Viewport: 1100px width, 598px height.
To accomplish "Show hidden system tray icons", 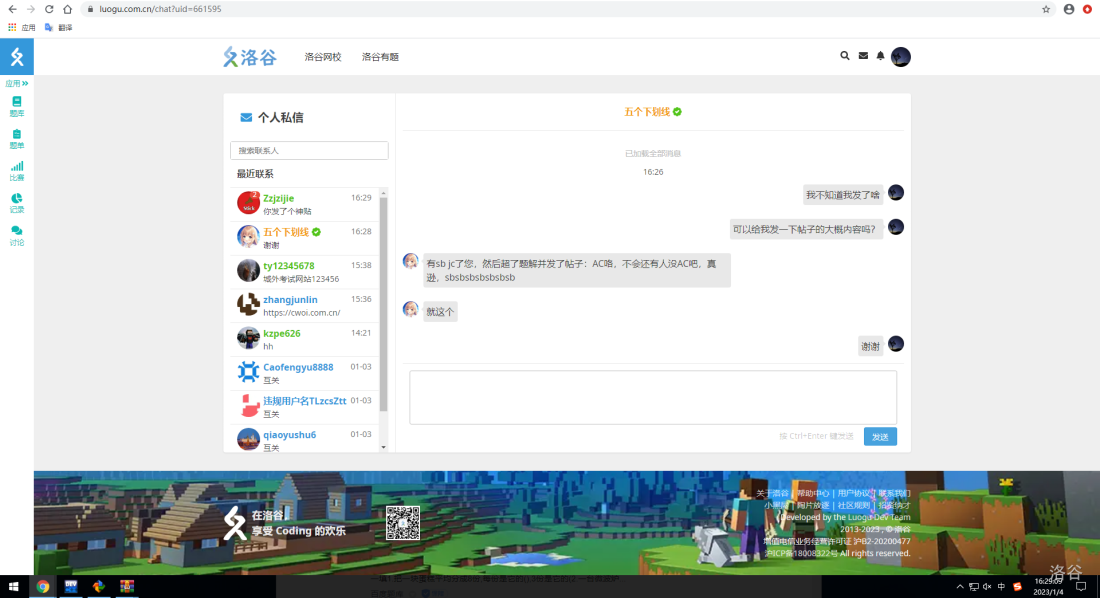I will coord(960,586).
